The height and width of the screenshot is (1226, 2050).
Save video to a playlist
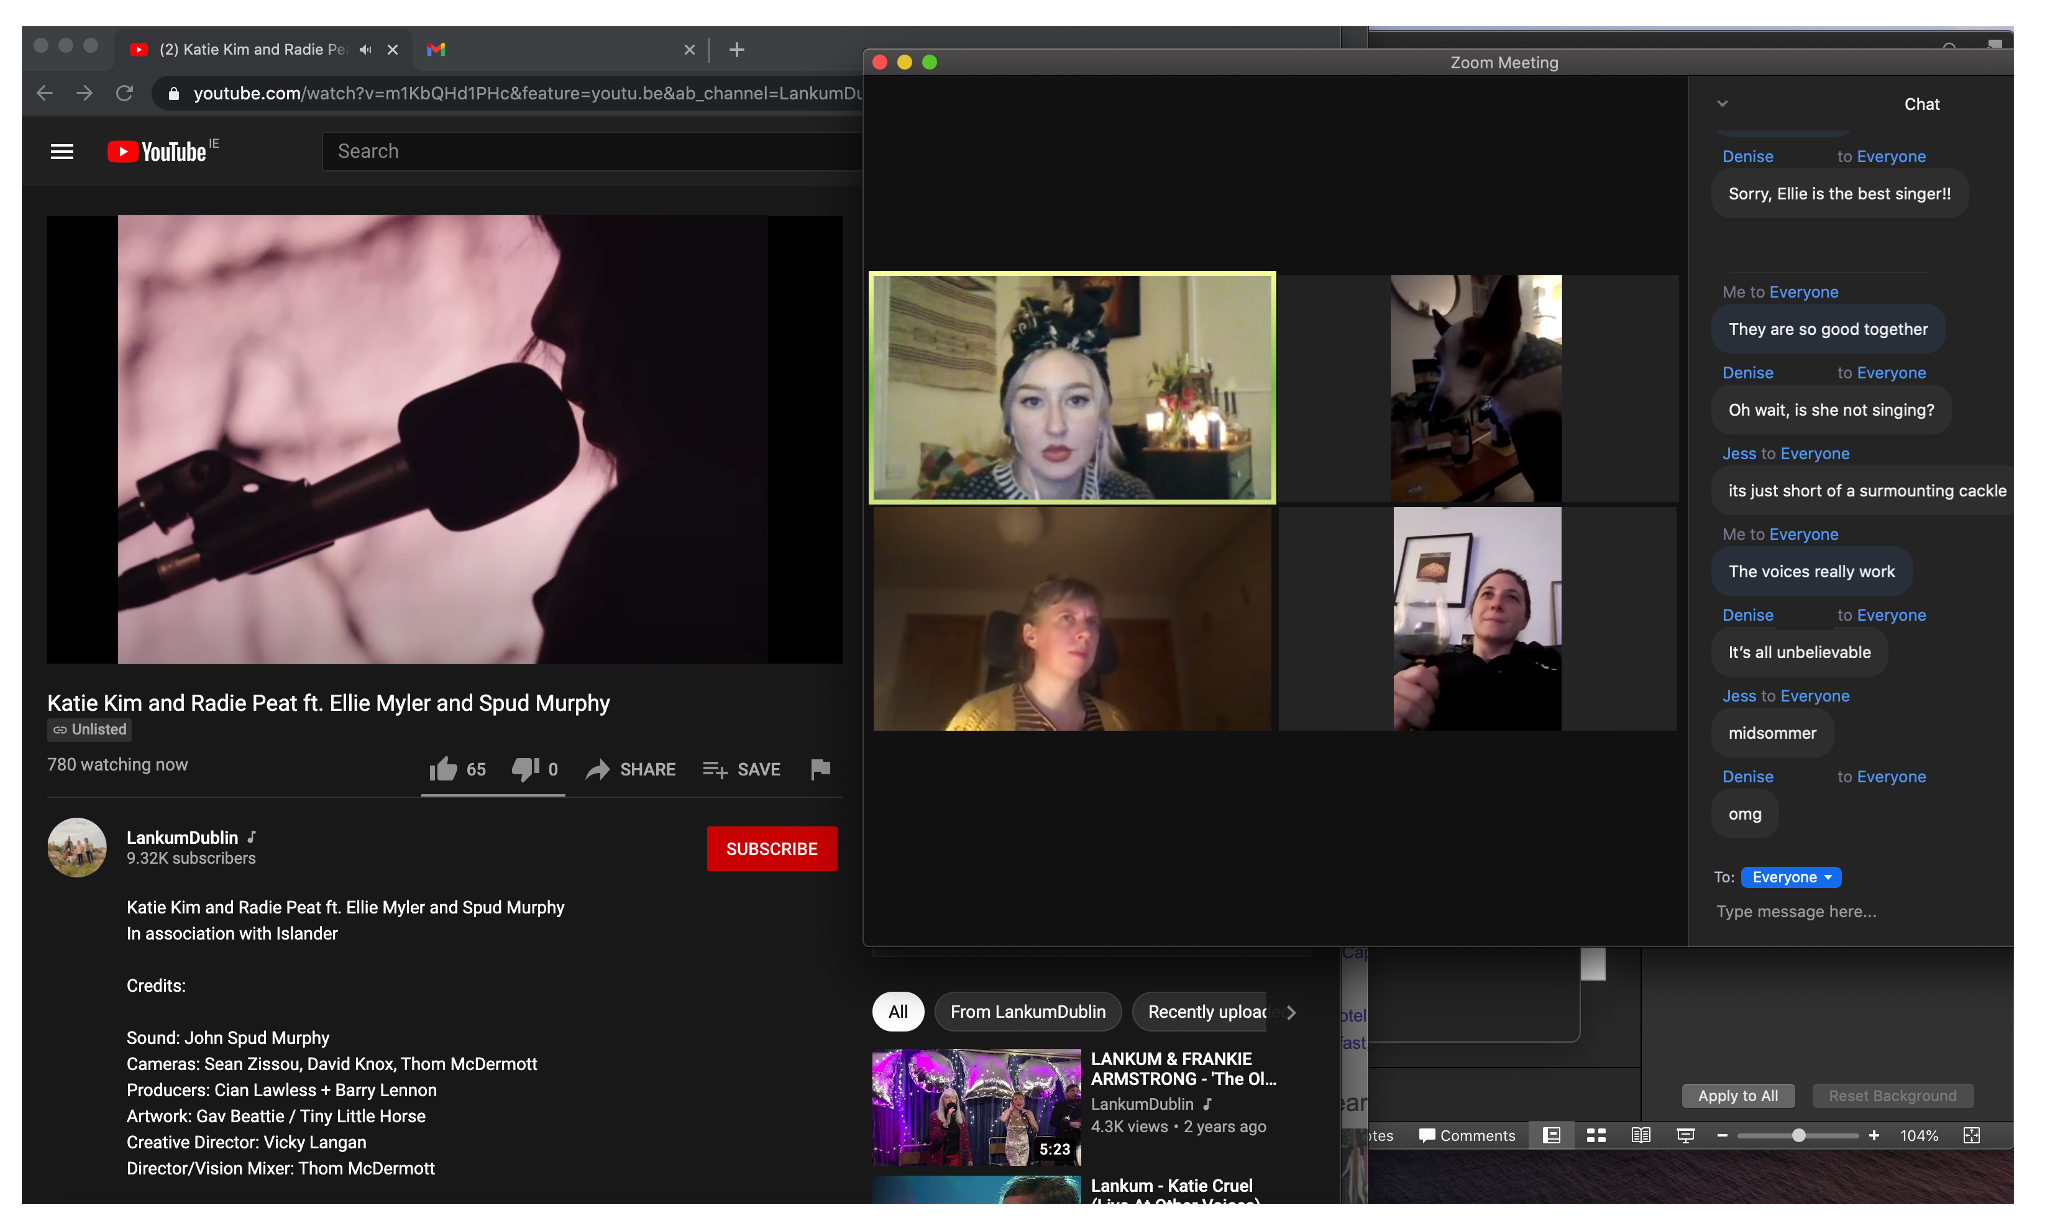[x=741, y=769]
